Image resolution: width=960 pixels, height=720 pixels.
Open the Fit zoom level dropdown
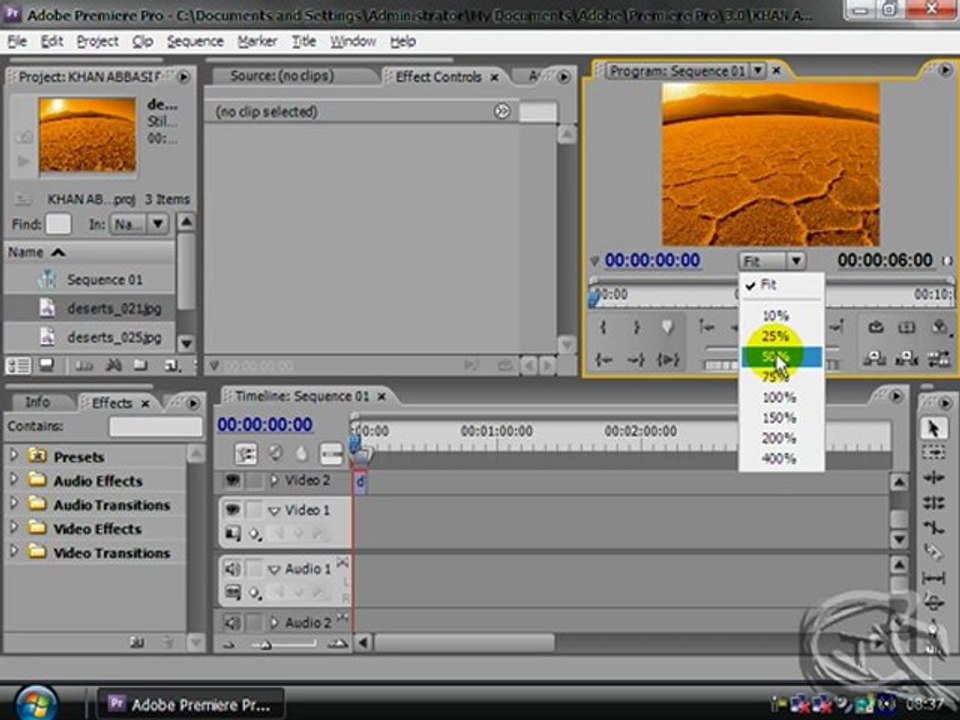click(x=773, y=261)
